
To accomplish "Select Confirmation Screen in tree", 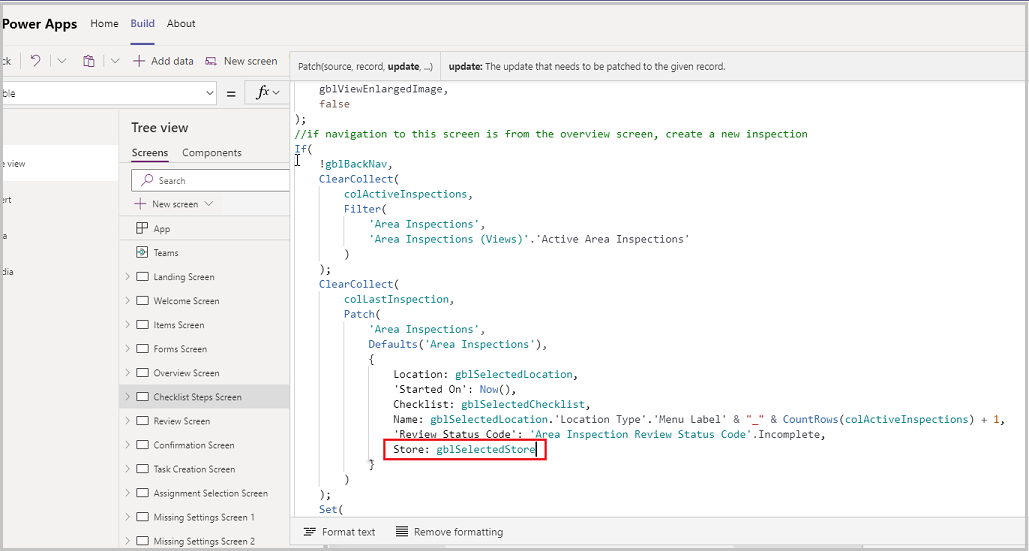I will pos(194,445).
